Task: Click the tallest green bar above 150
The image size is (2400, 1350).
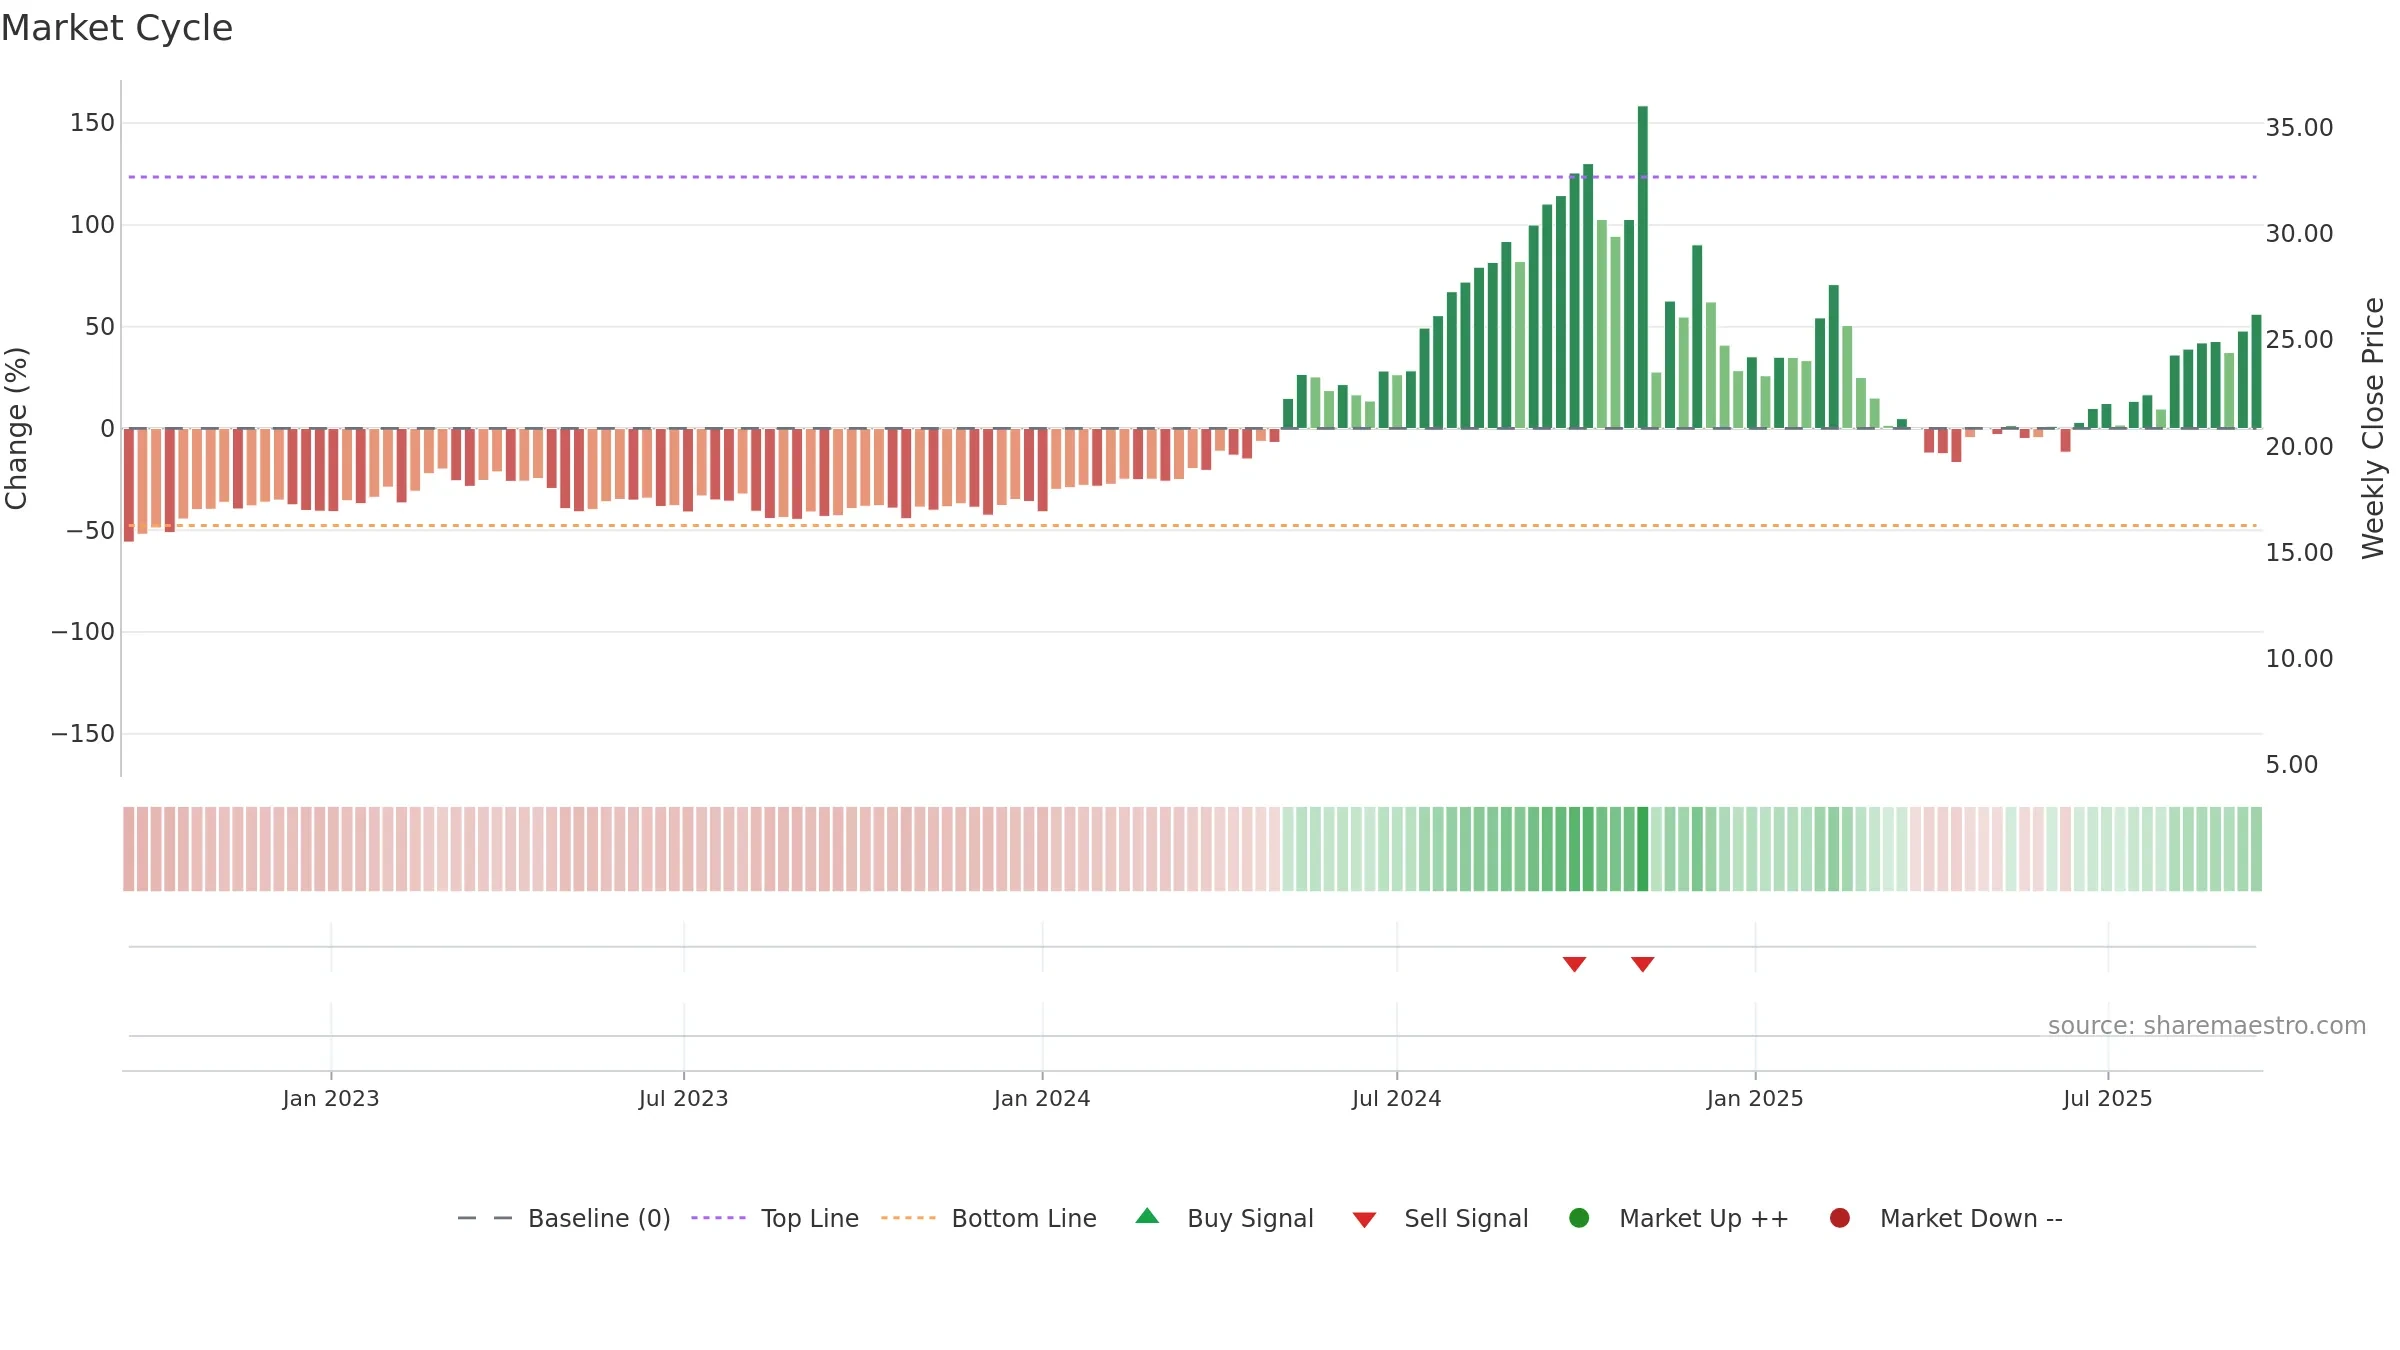Action: 1642,267
